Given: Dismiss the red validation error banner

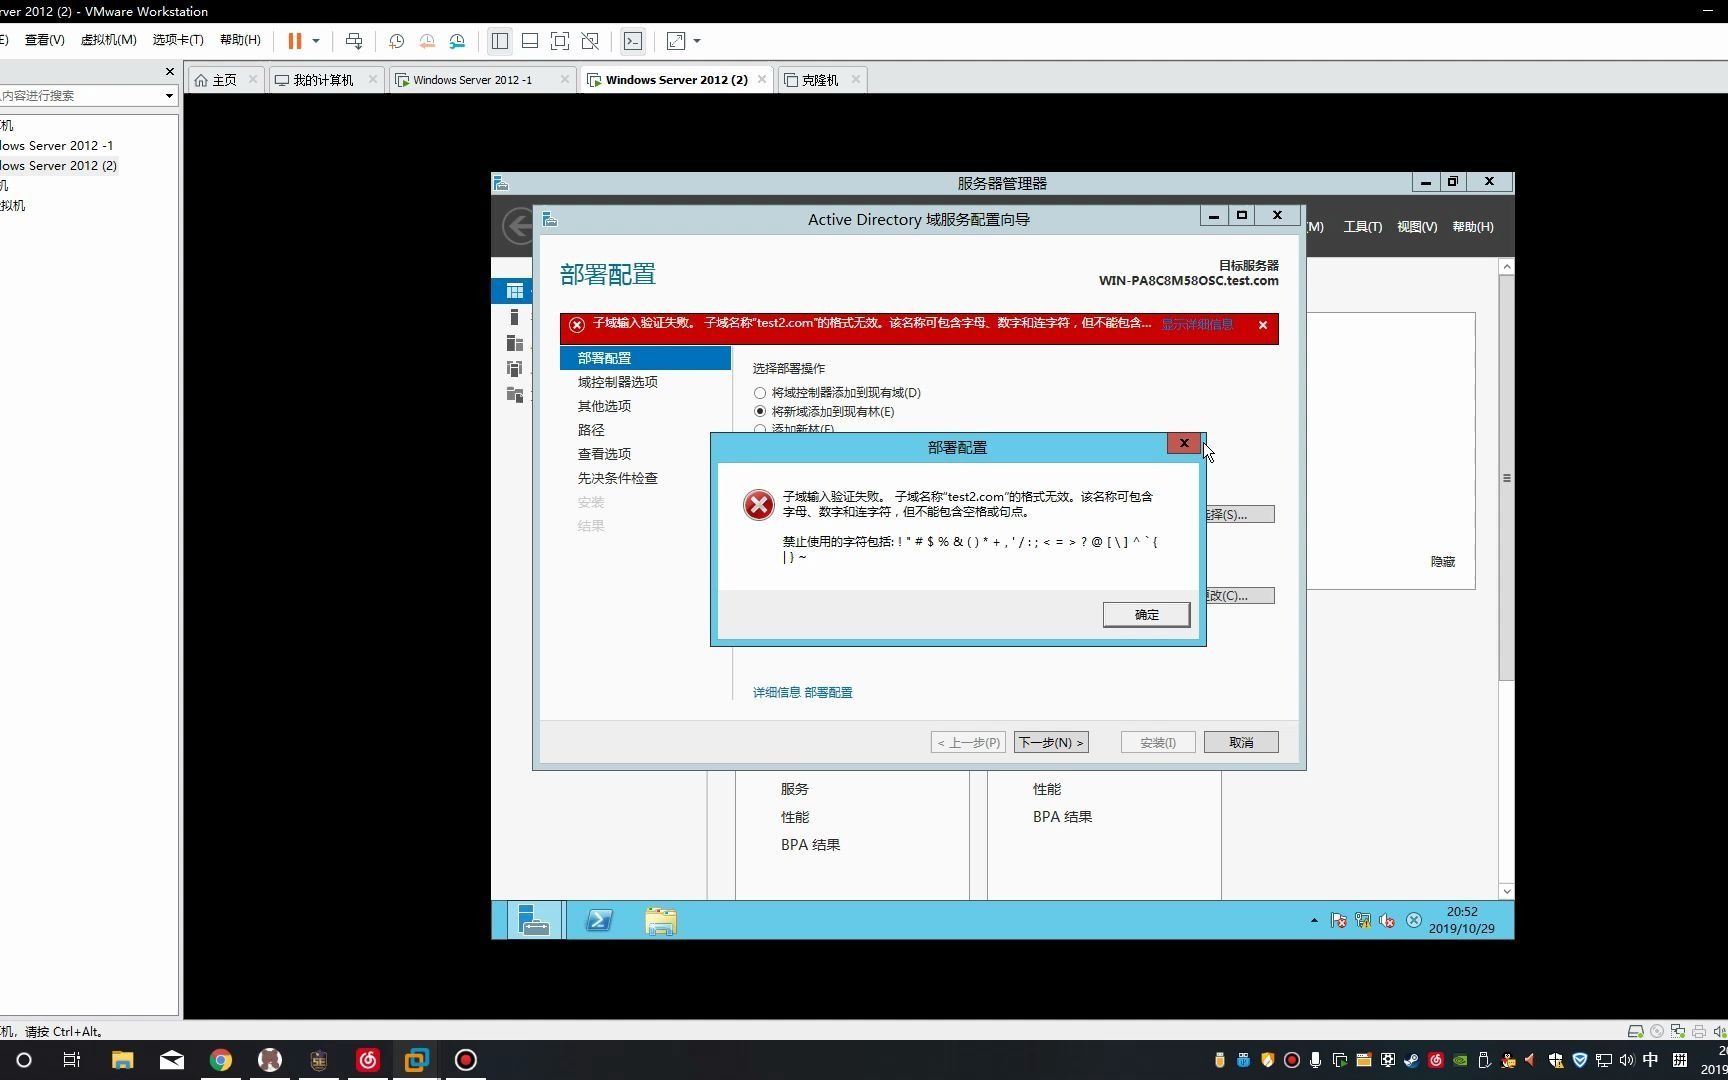Looking at the screenshot, I should point(1263,325).
